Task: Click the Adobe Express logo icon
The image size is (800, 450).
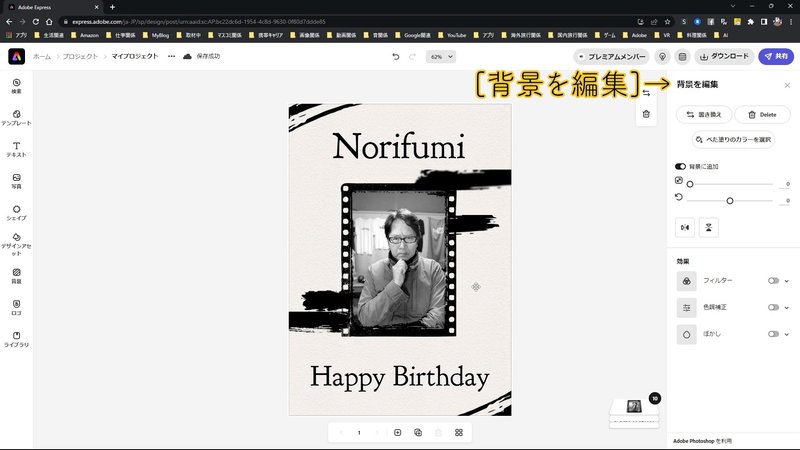Action: (x=16, y=56)
